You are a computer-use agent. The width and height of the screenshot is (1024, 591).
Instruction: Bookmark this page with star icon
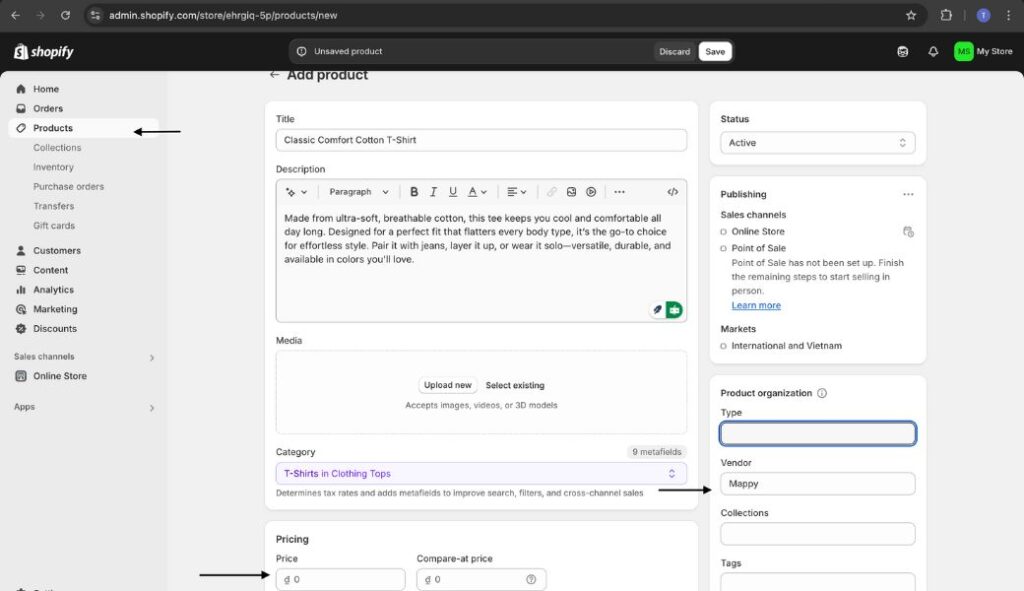pyautogui.click(x=911, y=15)
